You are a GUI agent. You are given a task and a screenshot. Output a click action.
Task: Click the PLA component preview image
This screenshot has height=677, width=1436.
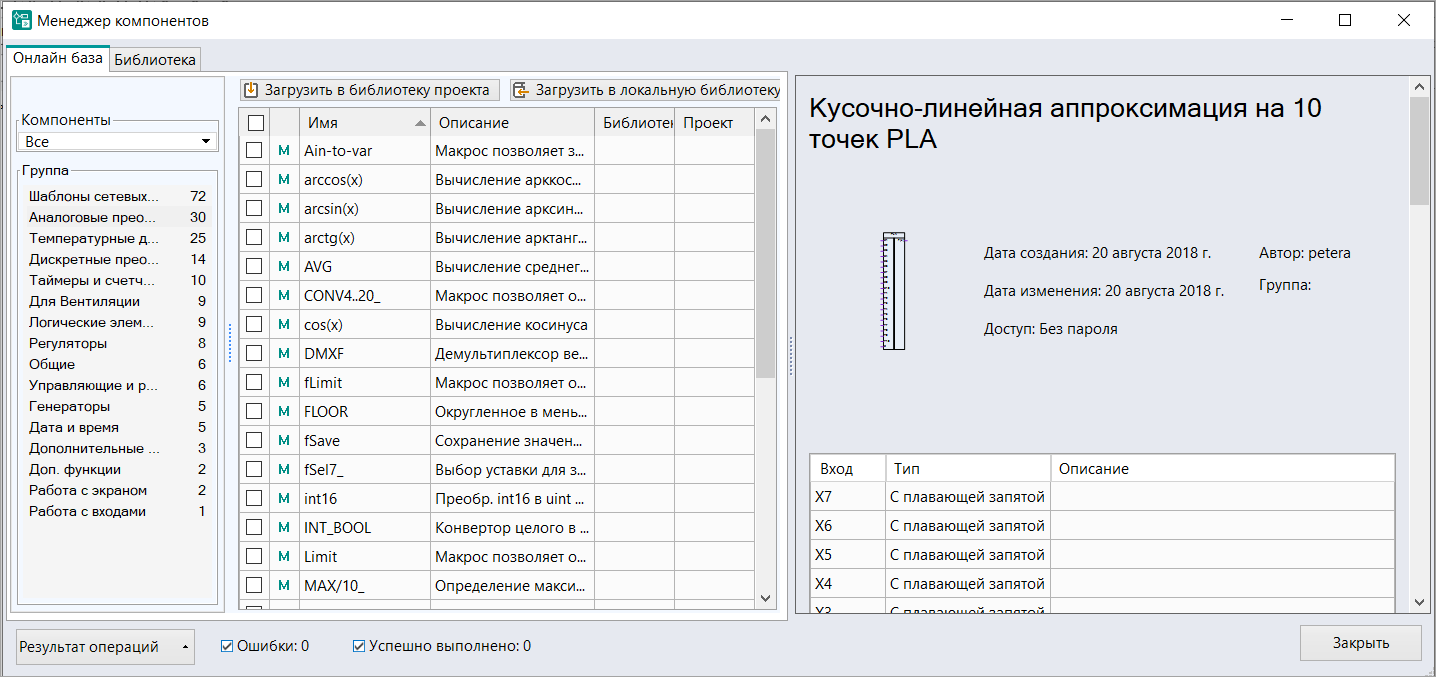893,291
